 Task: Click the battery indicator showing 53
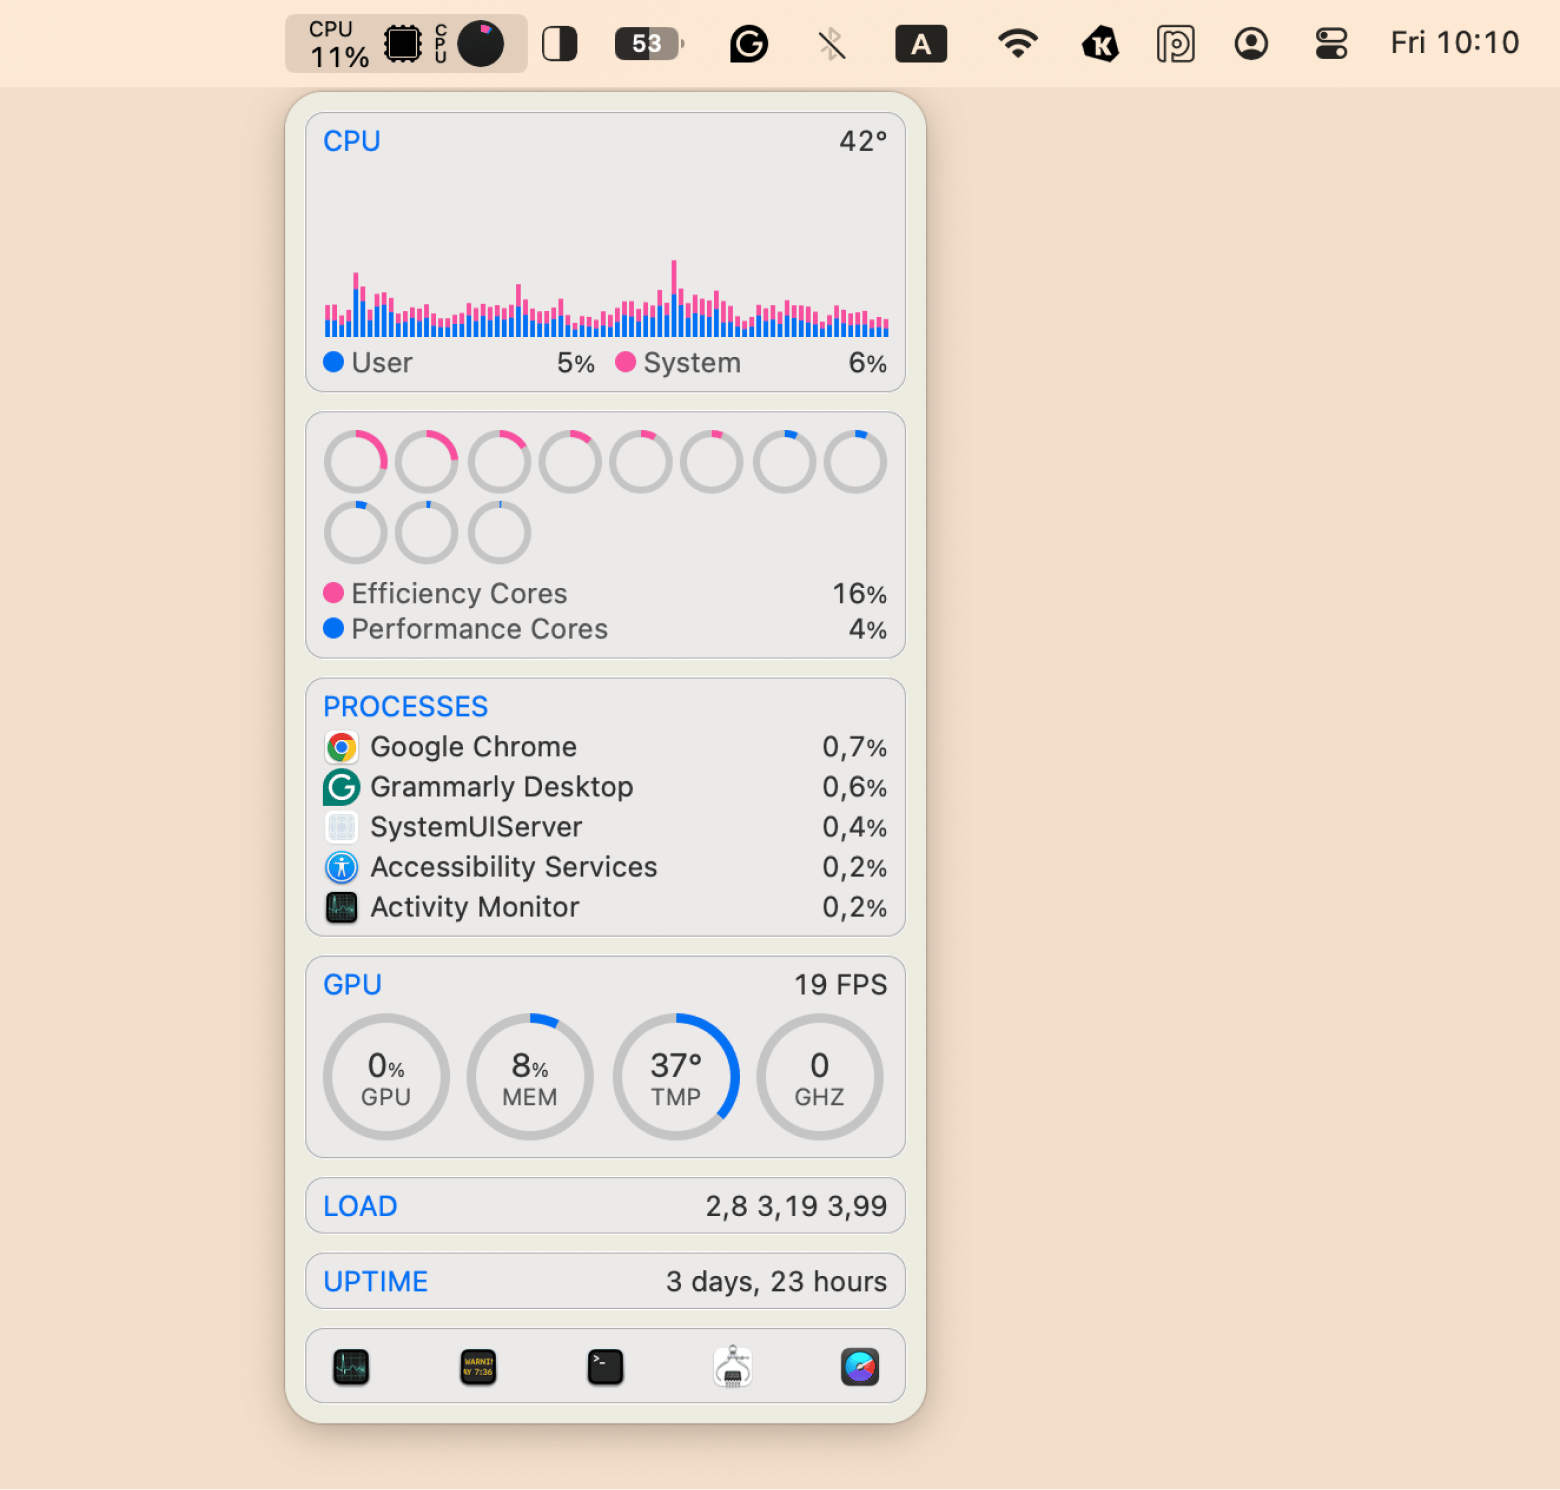[x=648, y=44]
